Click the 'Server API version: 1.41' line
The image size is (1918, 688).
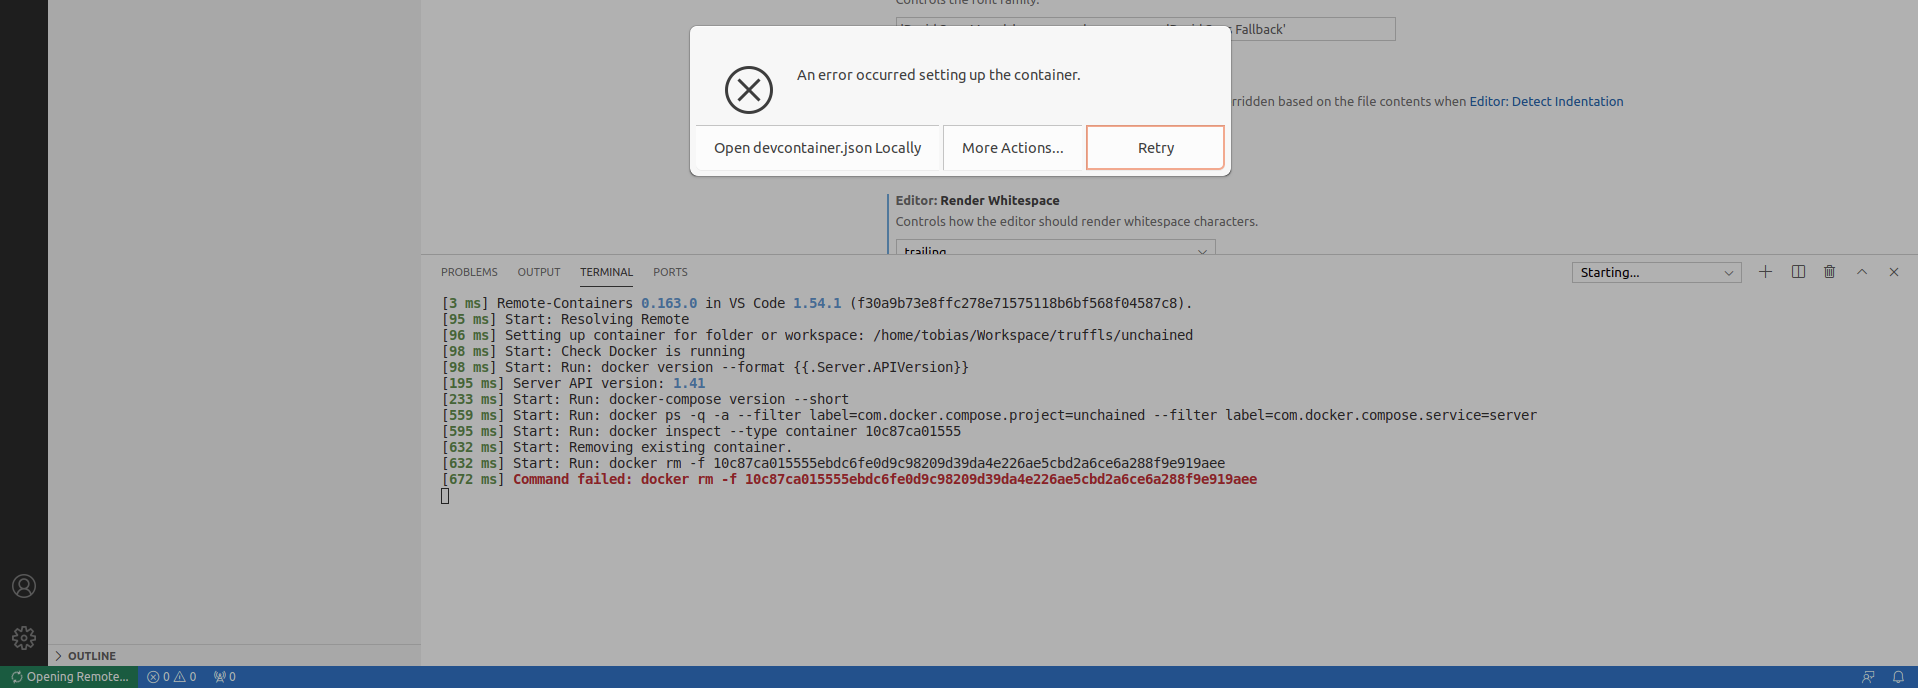(573, 384)
